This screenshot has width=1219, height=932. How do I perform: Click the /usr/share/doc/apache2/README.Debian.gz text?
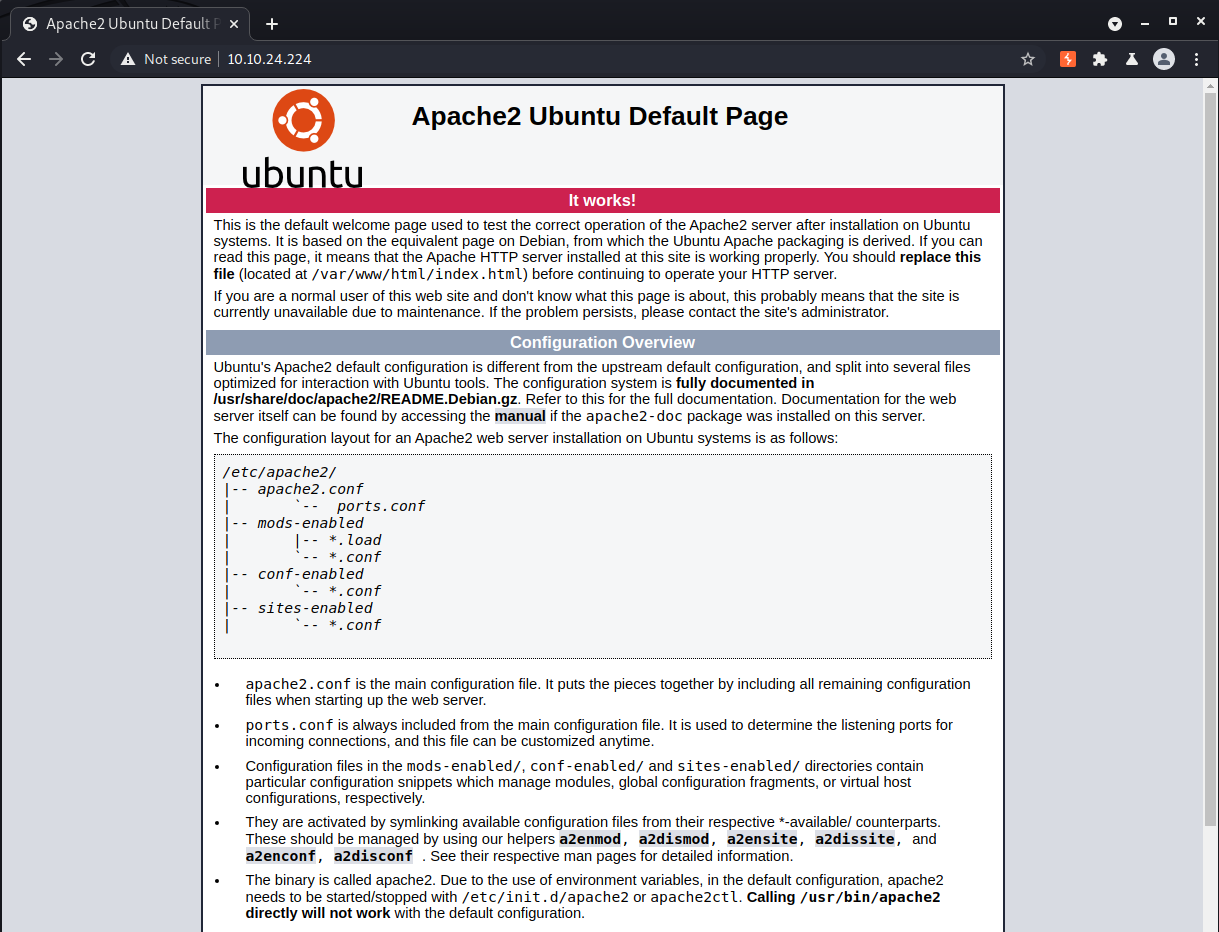(x=366, y=399)
